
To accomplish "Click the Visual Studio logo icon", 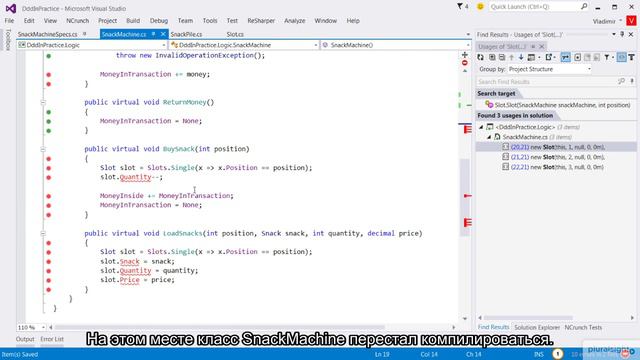I will coord(11,8).
